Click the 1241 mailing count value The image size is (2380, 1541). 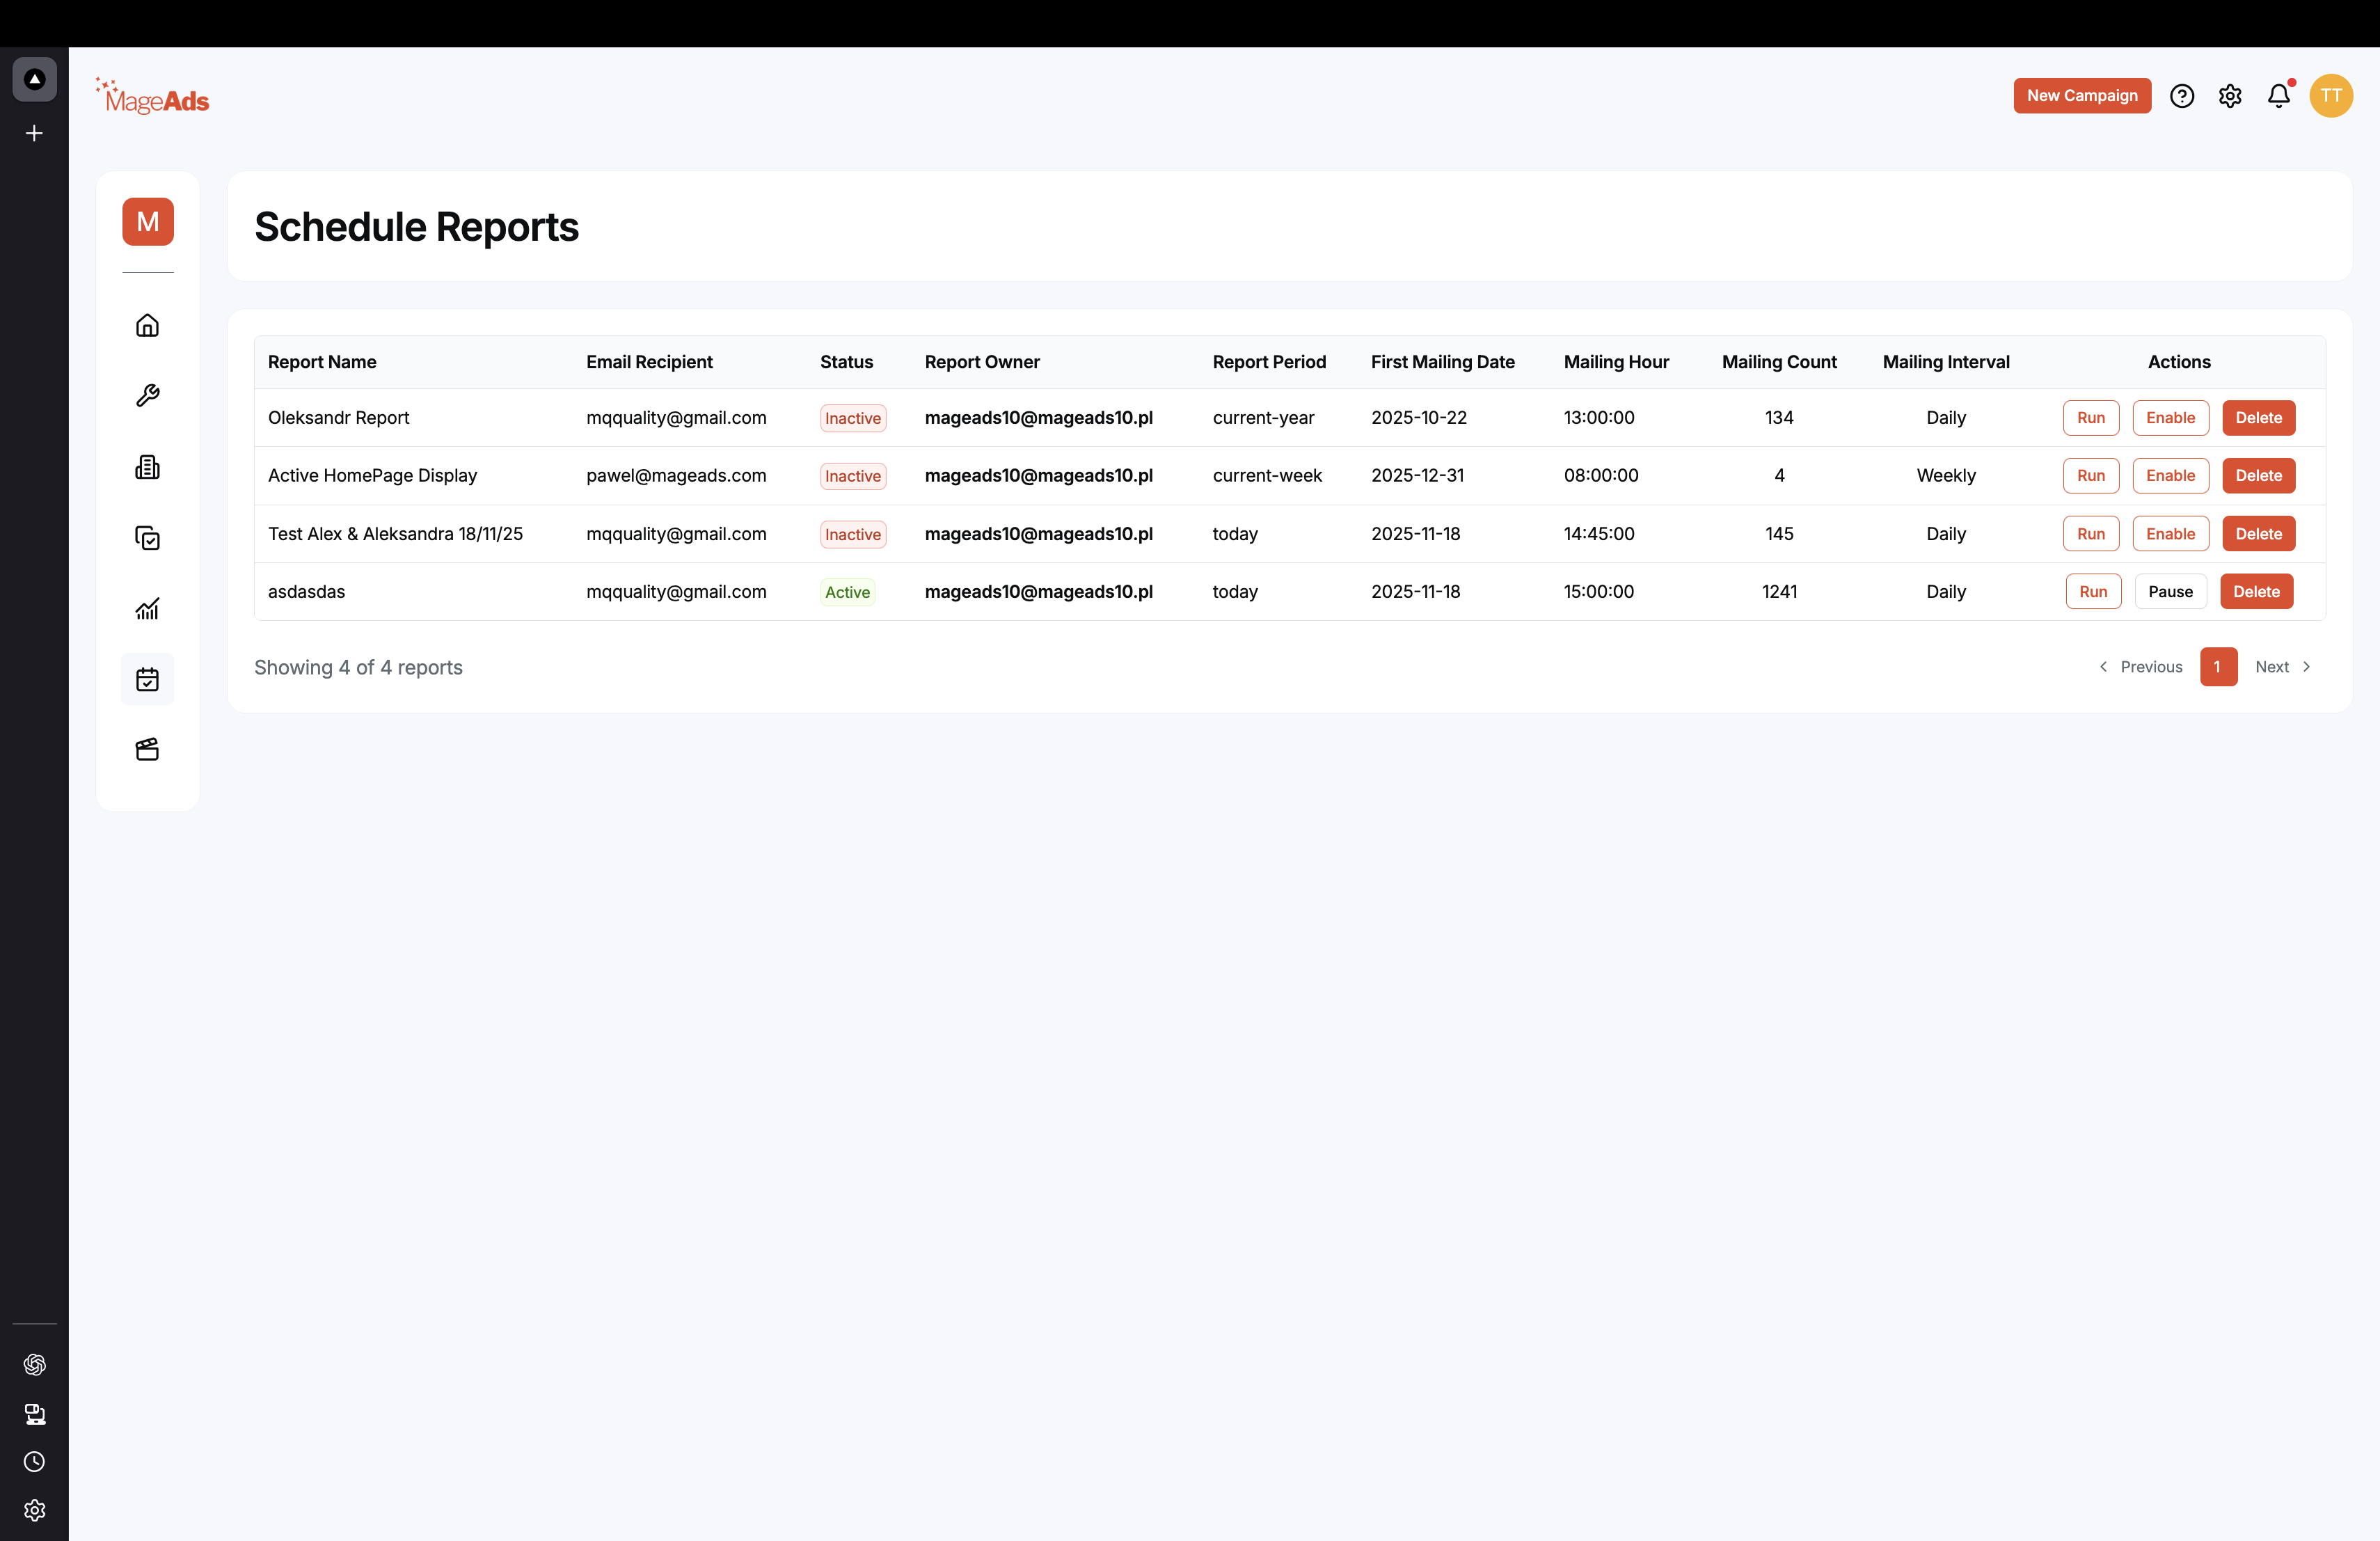click(x=1779, y=592)
